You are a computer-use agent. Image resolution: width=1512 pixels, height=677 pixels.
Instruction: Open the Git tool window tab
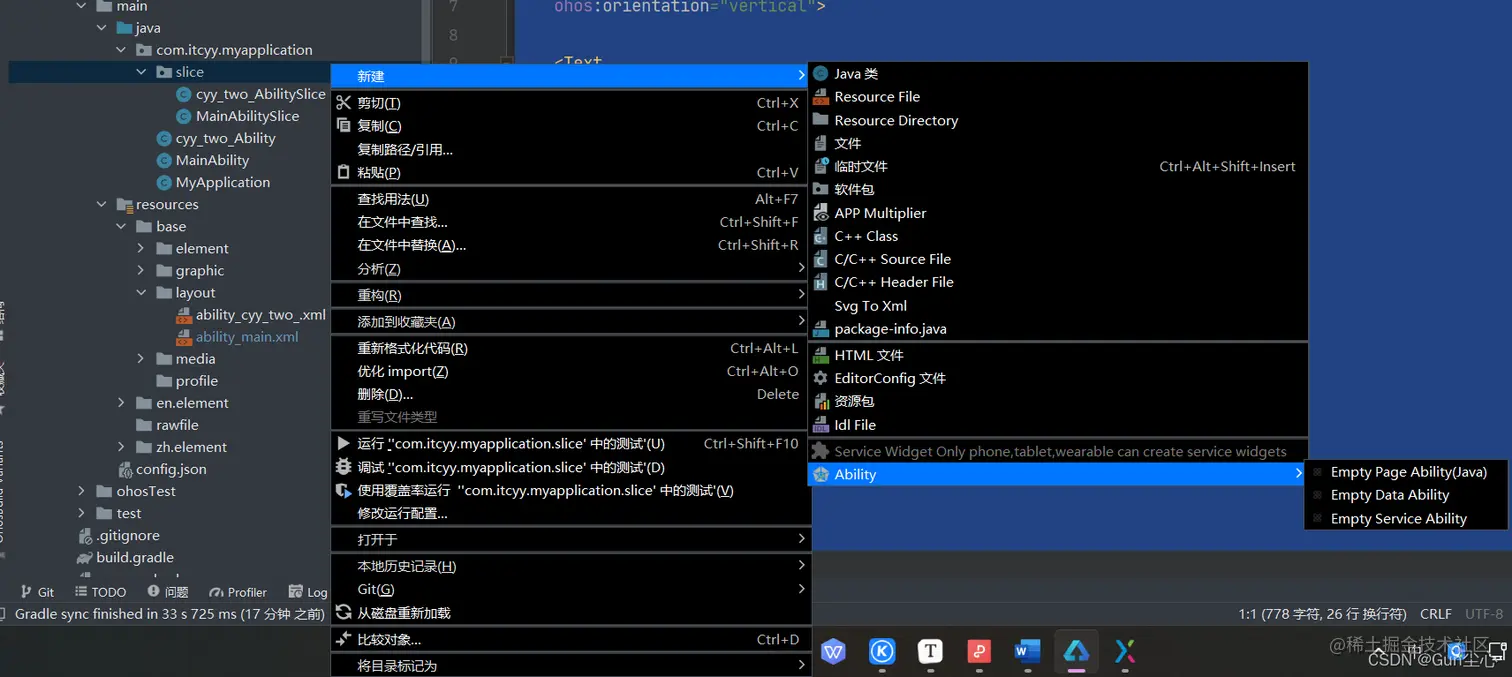pos(37,592)
